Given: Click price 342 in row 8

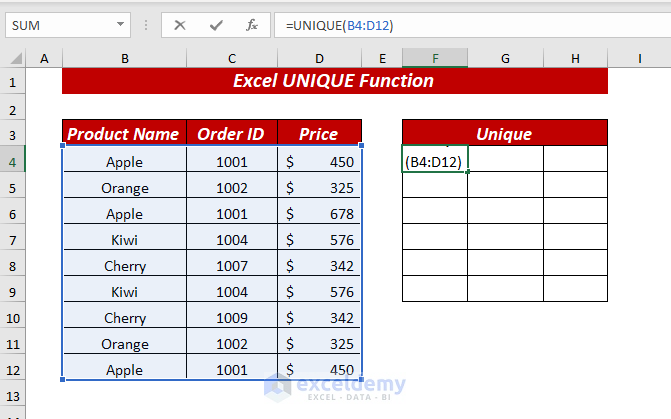Looking at the screenshot, I should (x=320, y=263).
